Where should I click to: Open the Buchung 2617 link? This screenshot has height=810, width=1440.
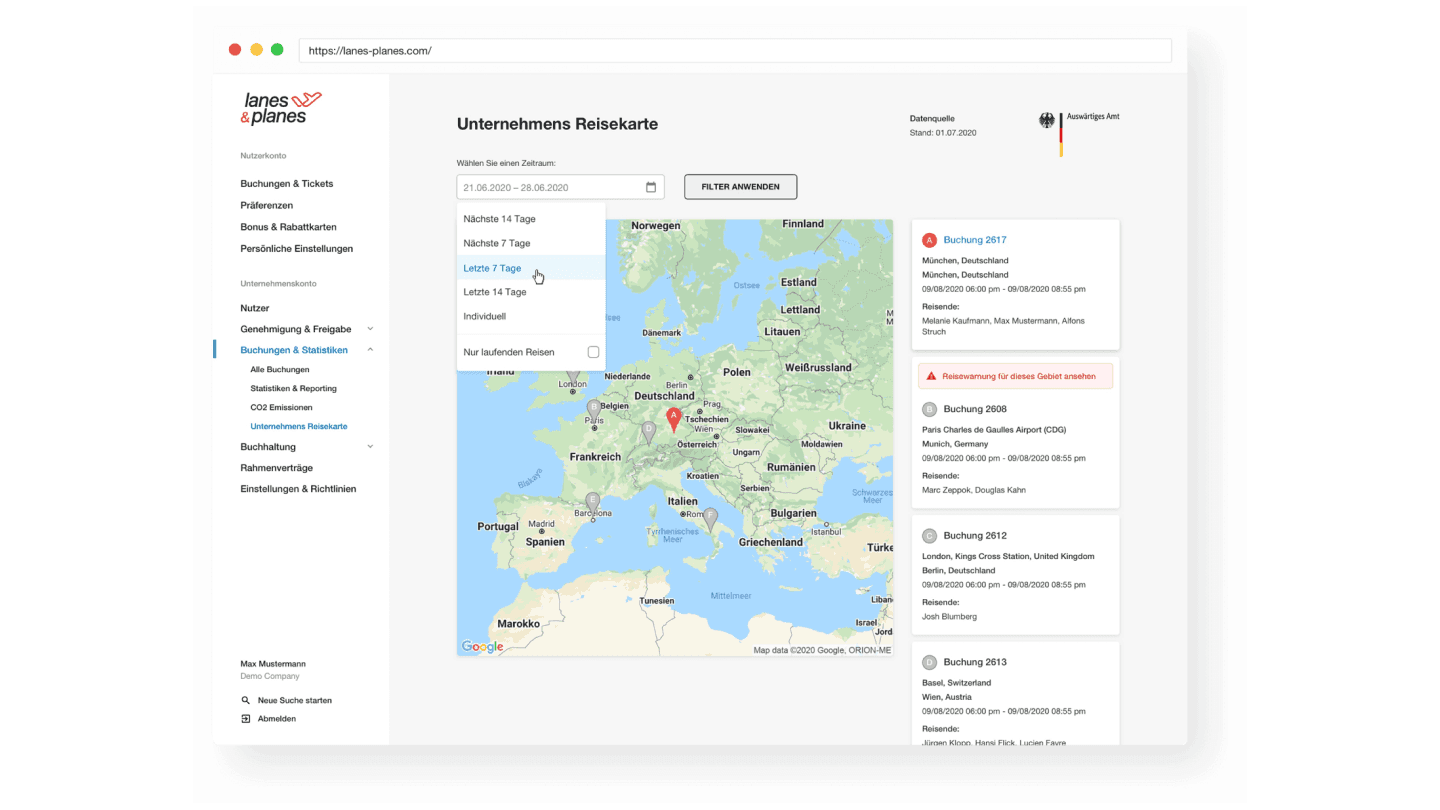pyautogui.click(x=974, y=240)
